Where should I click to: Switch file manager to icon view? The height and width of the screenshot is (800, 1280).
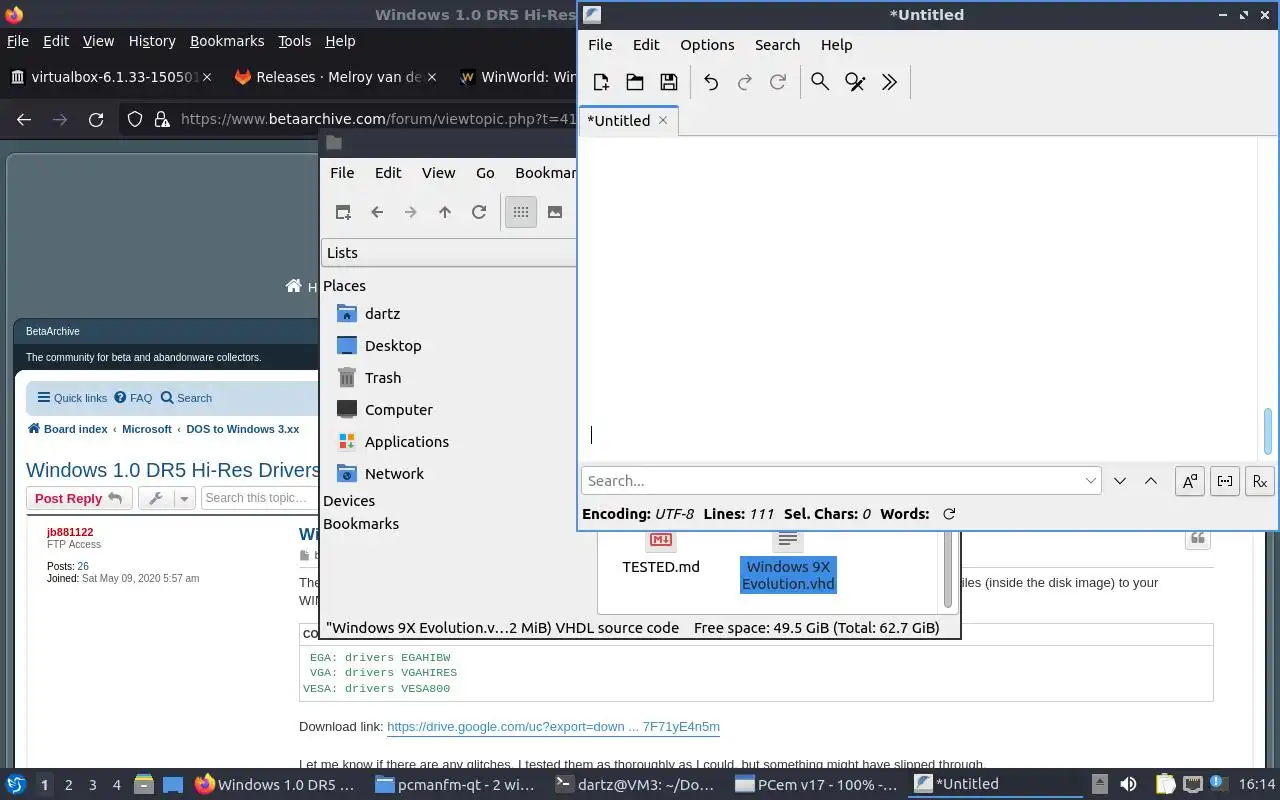click(521, 212)
